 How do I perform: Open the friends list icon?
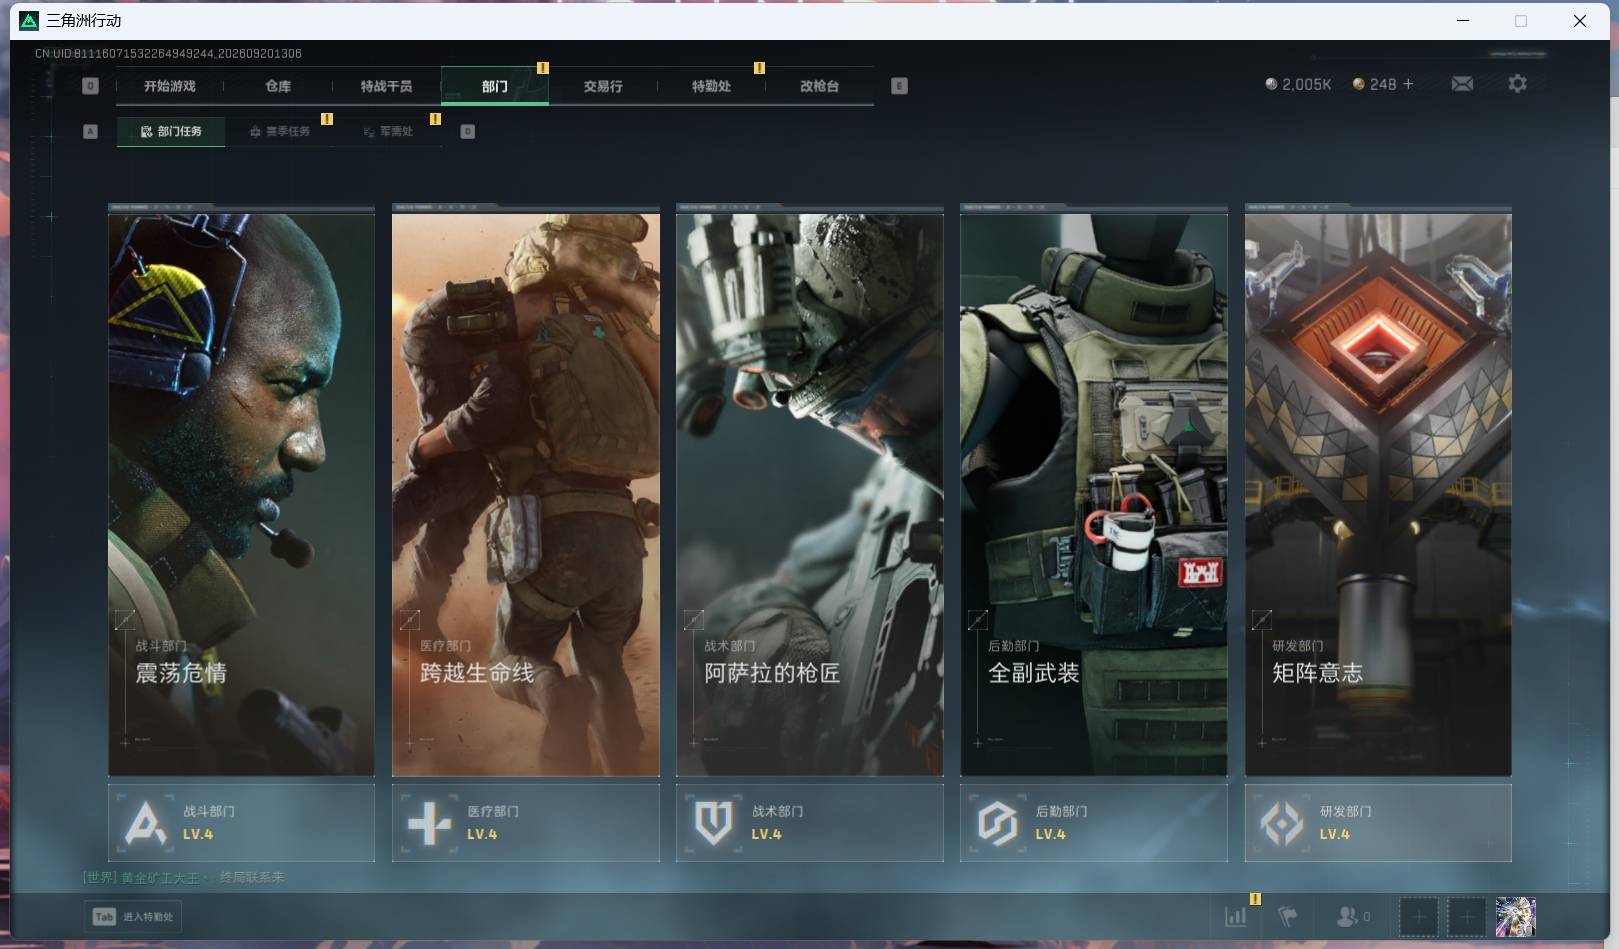1353,916
